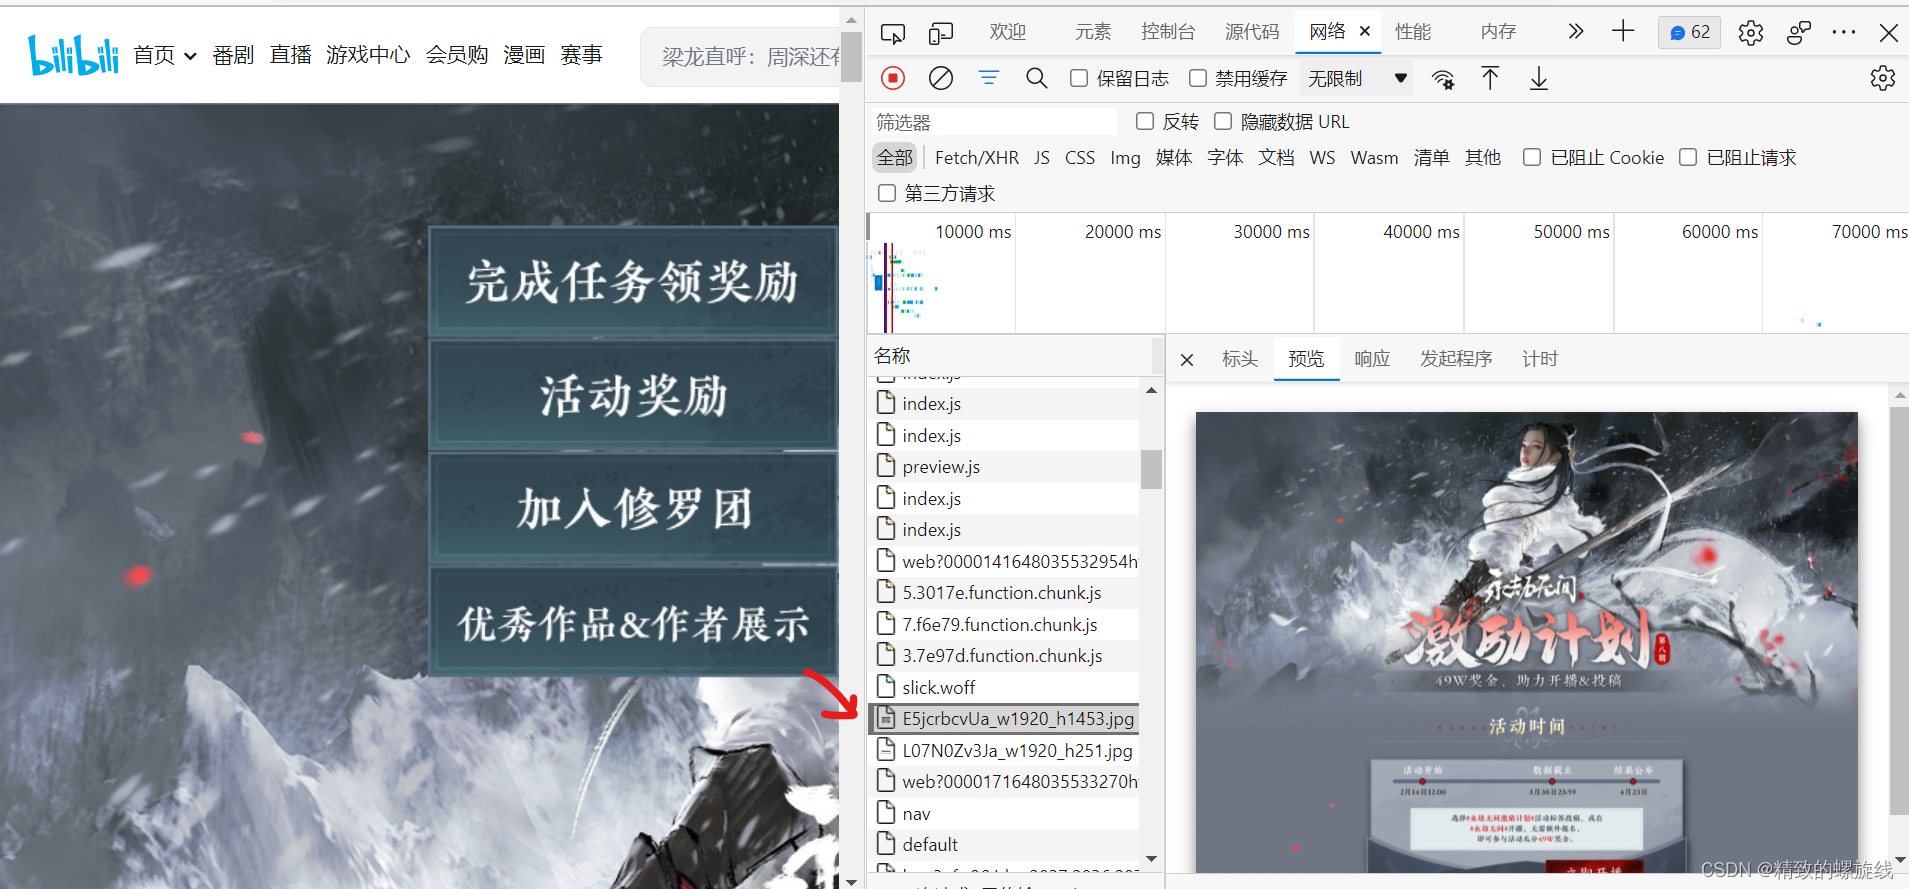Show more DevTools tabs chevron
Screen dimensions: 1909x889
tap(1575, 31)
